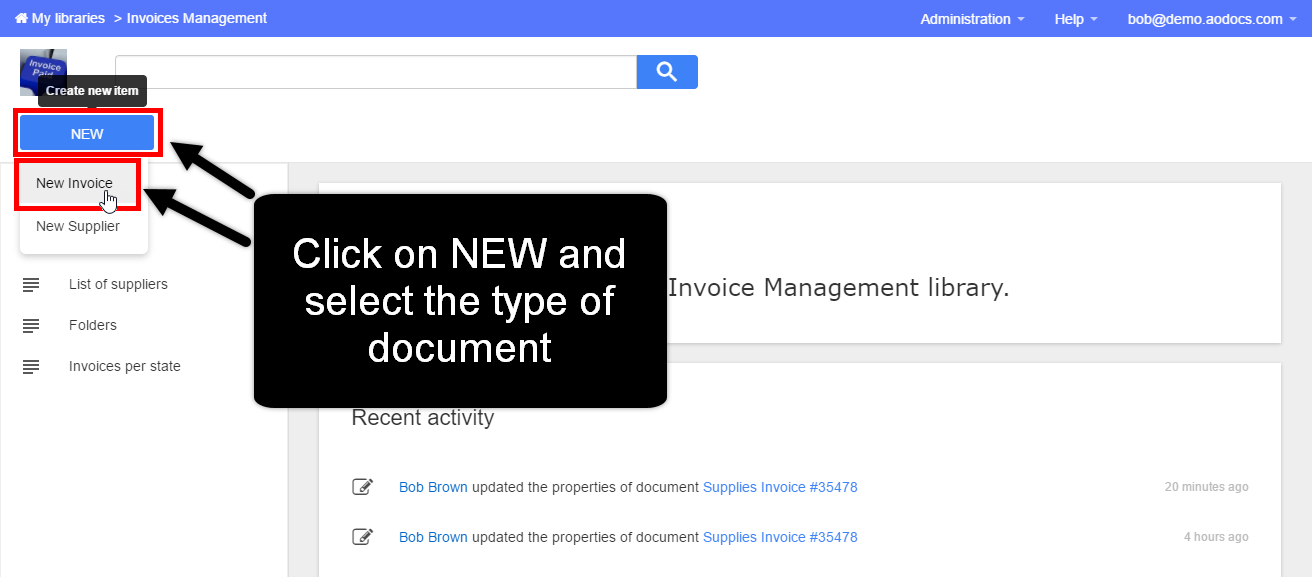Open Bob Brown link in 20 minutes ago row
Screen dimensions: 1312x577
(x=433, y=487)
